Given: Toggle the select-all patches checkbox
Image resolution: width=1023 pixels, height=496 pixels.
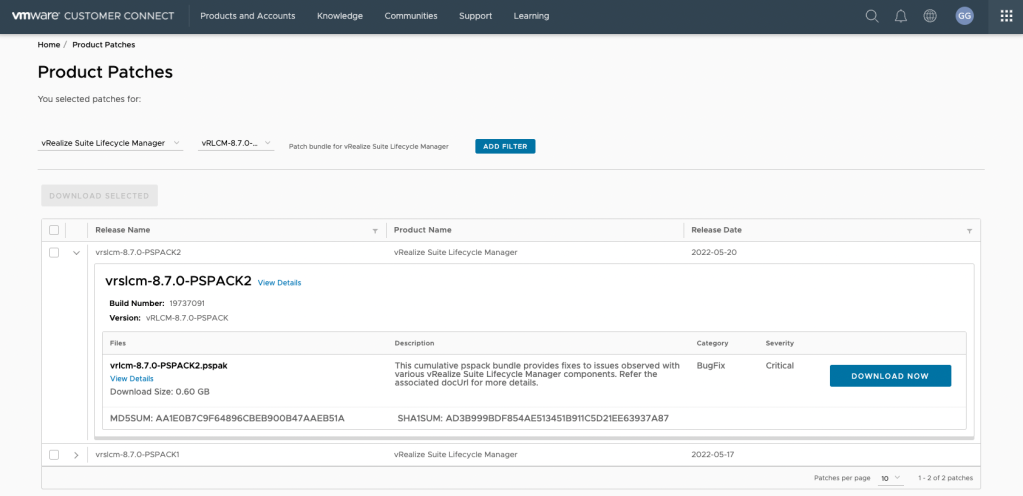Looking at the screenshot, I should [54, 230].
